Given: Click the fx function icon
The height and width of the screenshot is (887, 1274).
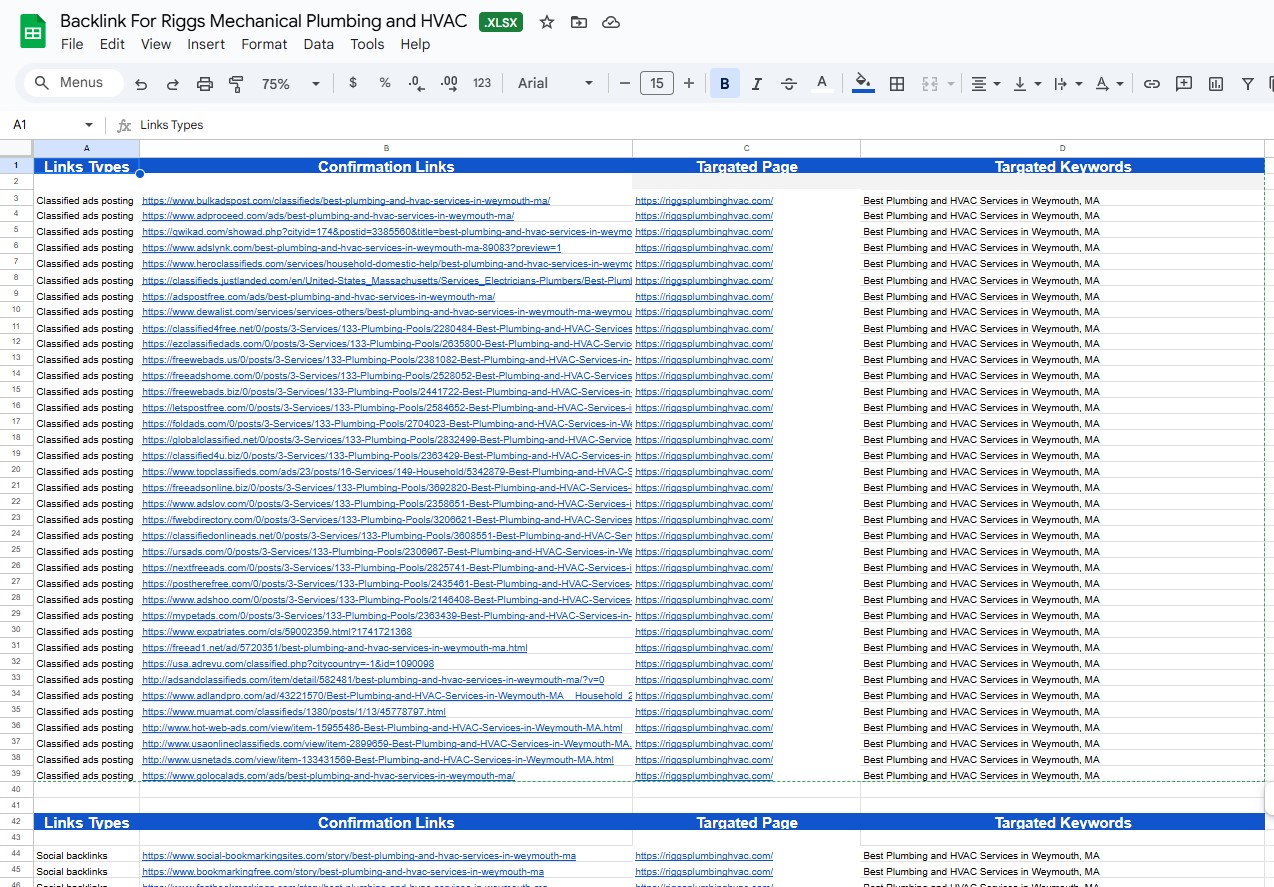Looking at the screenshot, I should pos(124,125).
